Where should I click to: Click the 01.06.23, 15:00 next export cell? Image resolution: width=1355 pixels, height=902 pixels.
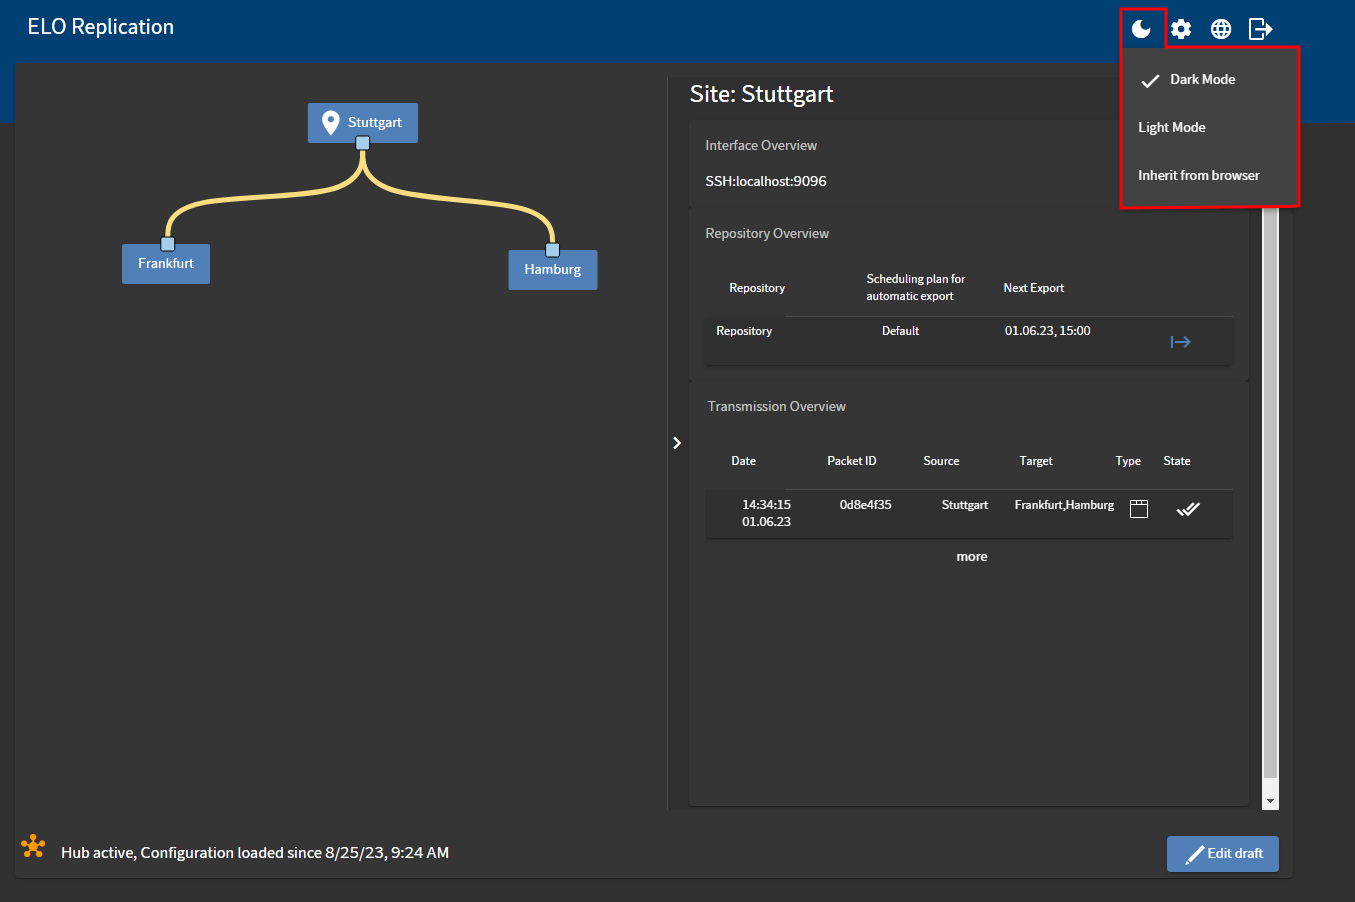click(x=1048, y=331)
